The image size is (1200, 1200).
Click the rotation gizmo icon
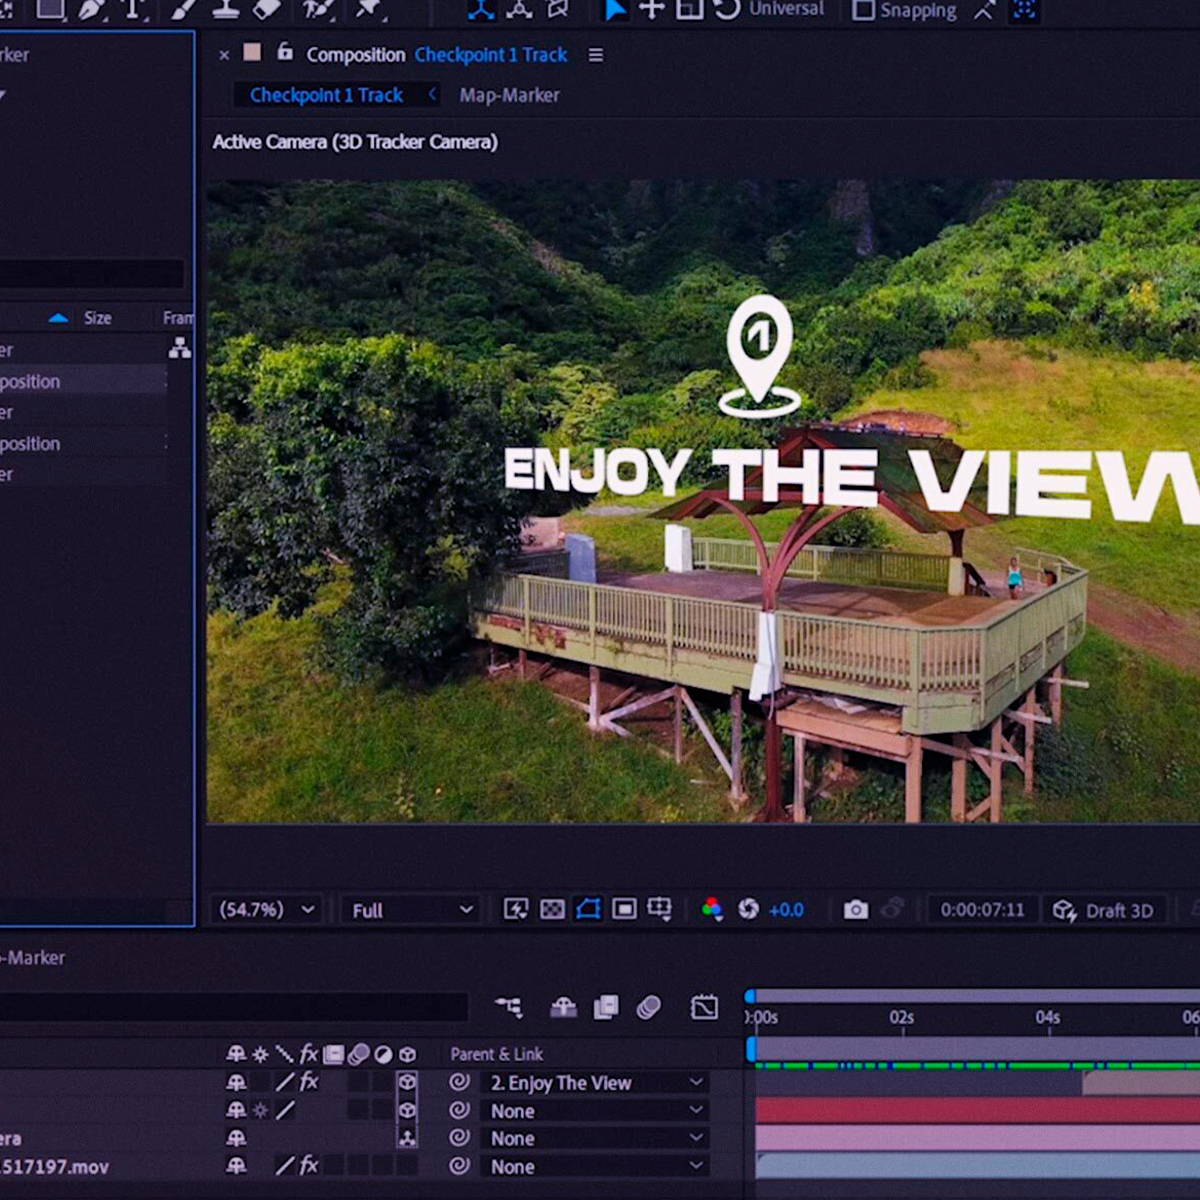coord(727,9)
